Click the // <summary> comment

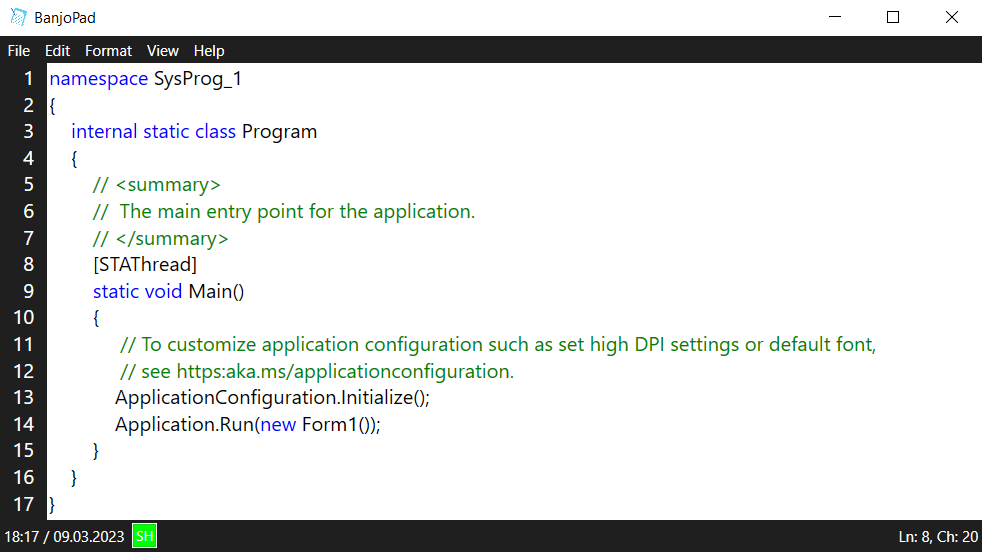(157, 185)
